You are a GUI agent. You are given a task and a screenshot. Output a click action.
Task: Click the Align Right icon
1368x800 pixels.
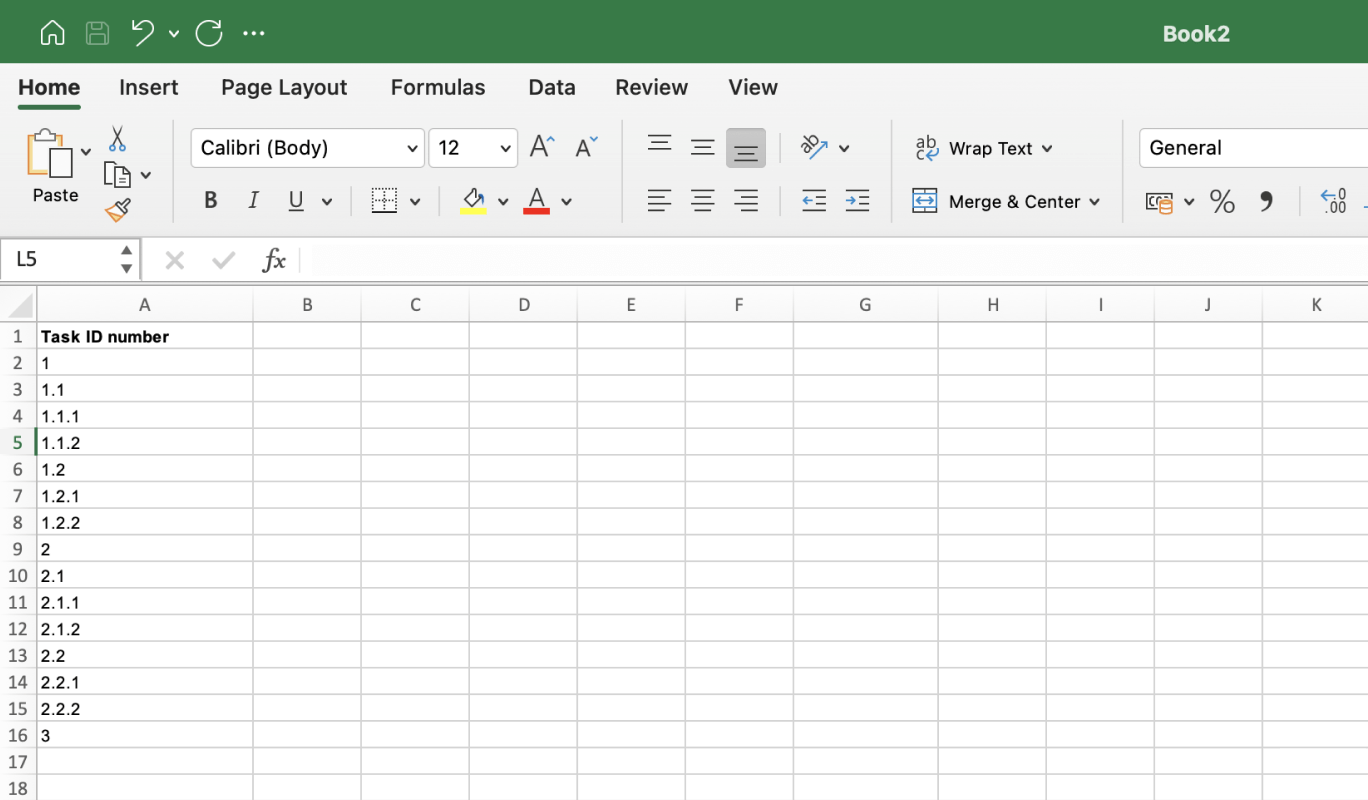coord(746,201)
